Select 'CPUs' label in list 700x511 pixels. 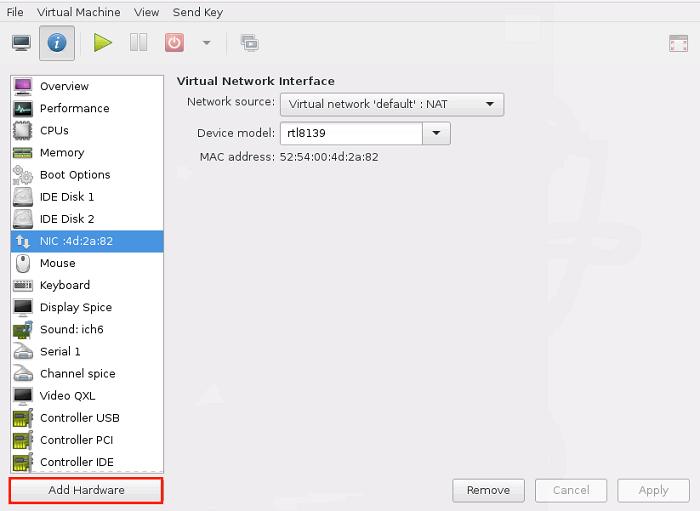pyautogui.click(x=54, y=130)
